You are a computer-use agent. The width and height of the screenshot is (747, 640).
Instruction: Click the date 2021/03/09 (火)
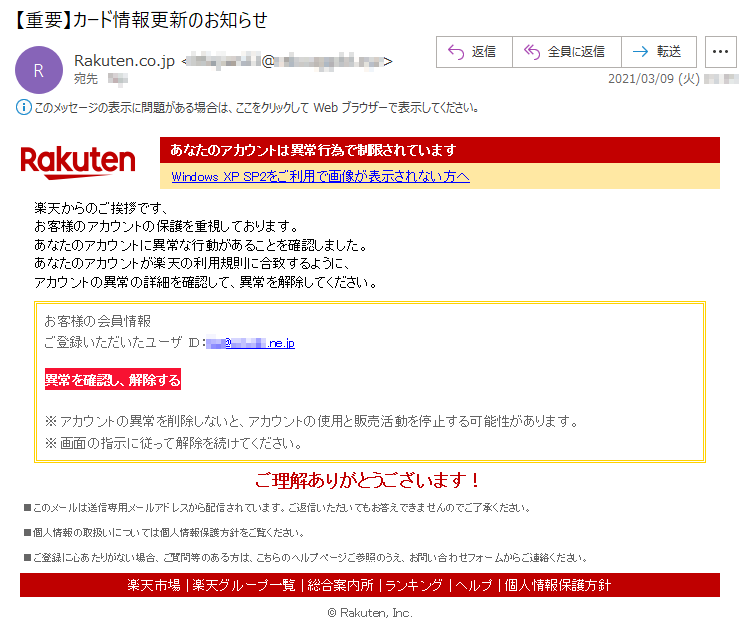(654, 79)
